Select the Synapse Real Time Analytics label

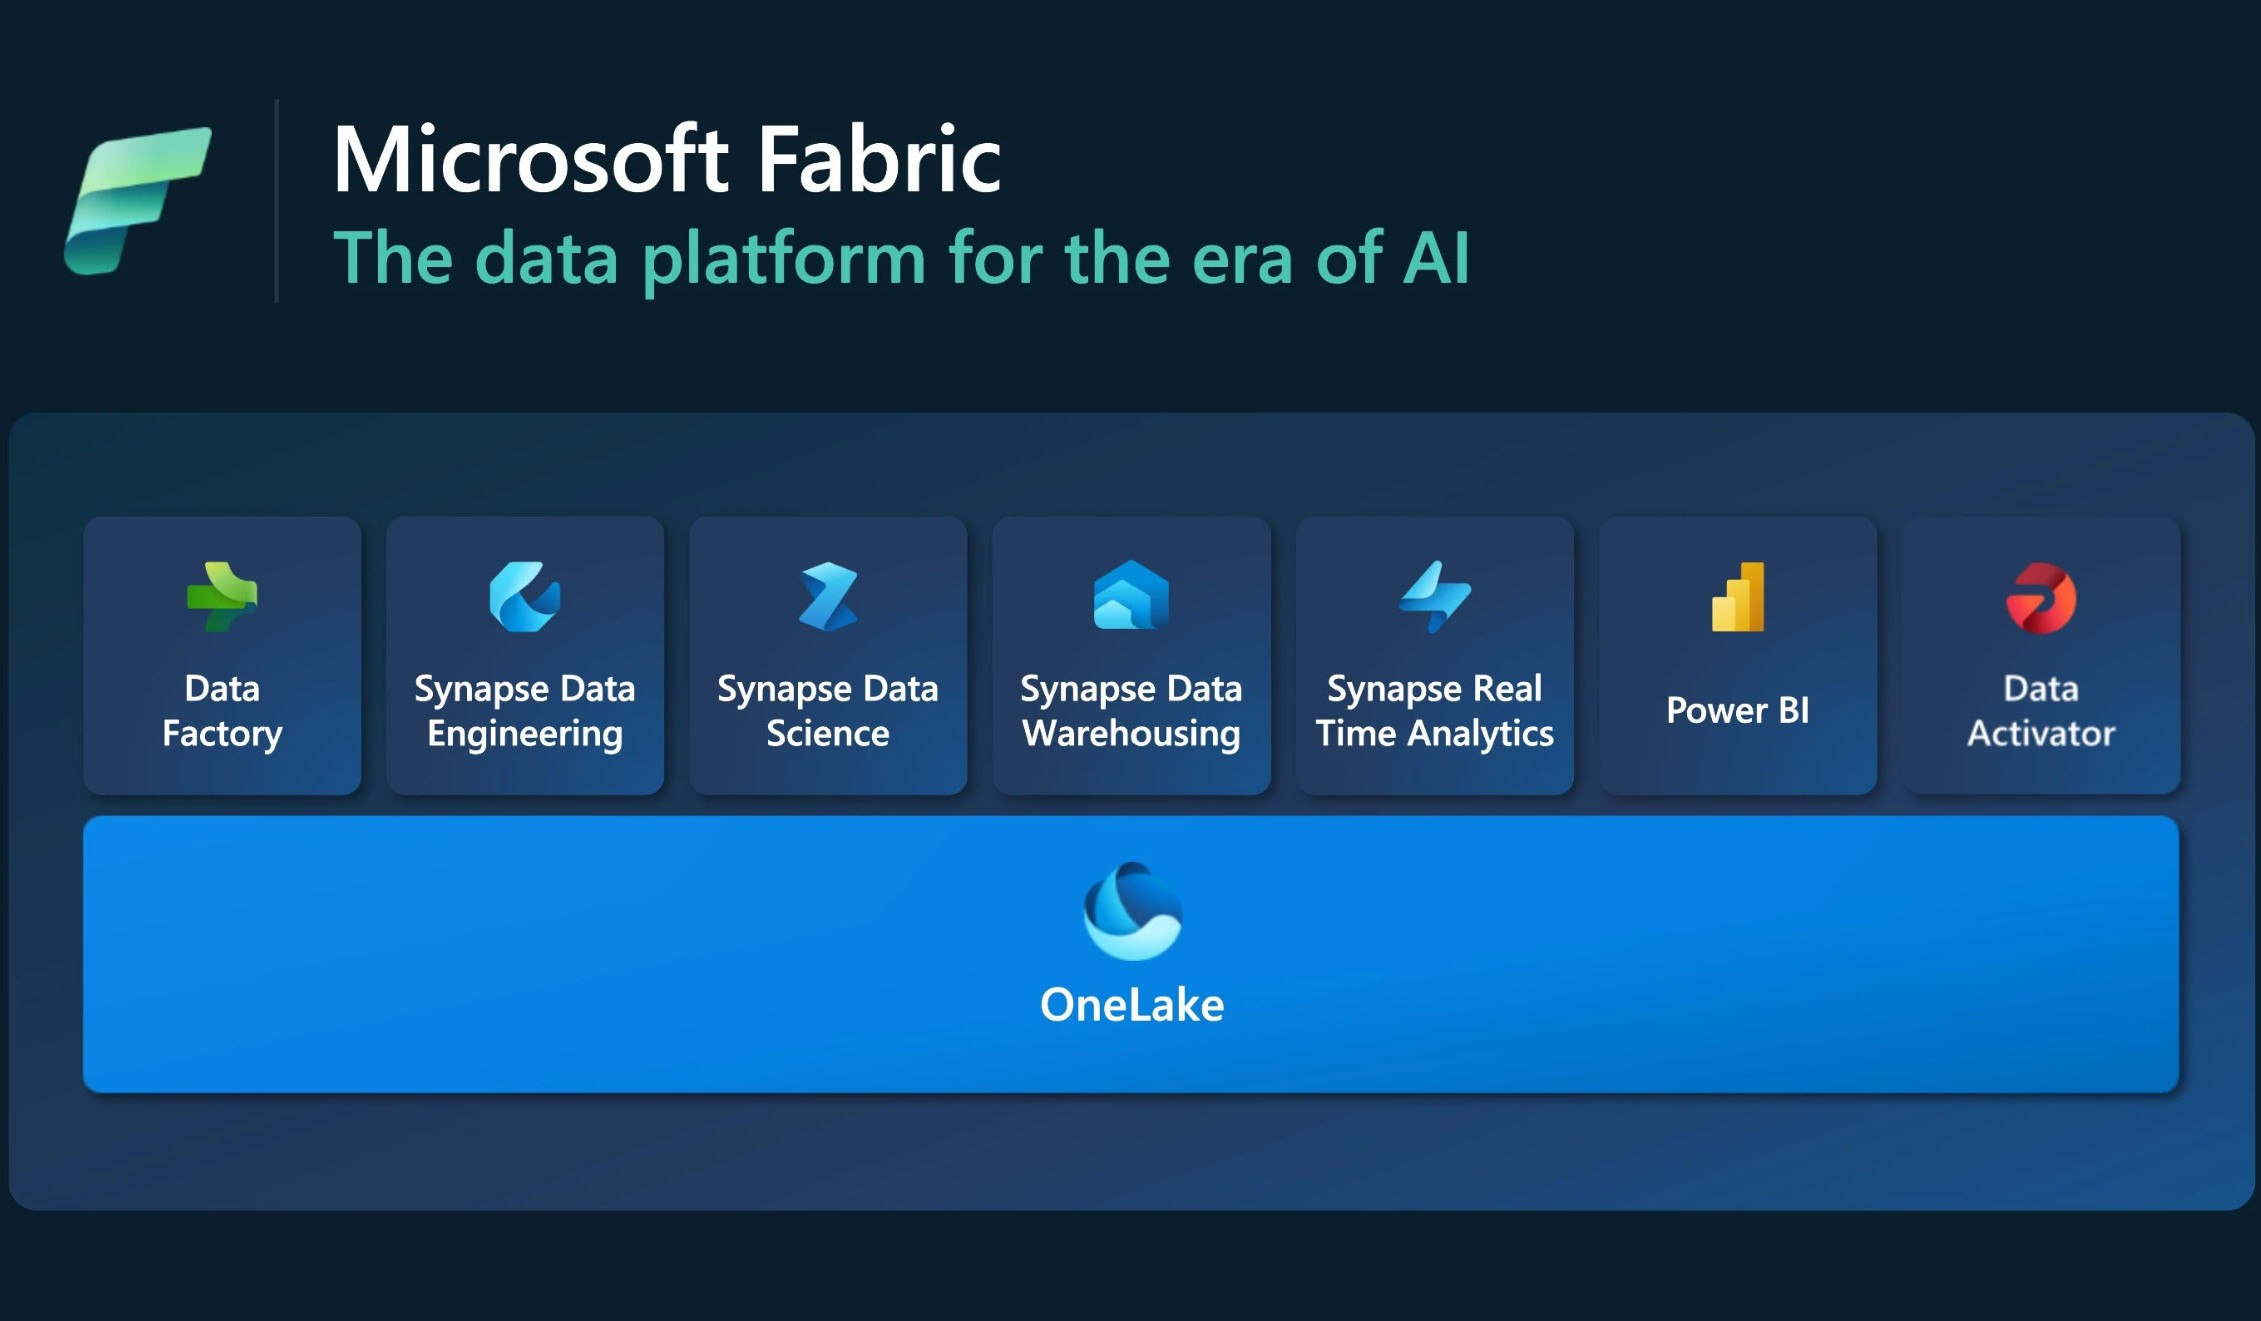point(1435,711)
